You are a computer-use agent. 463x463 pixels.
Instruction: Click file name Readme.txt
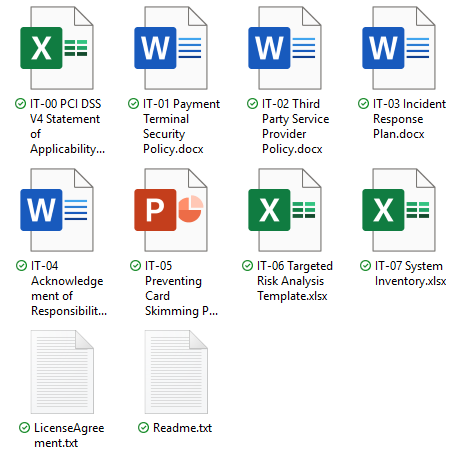(x=182, y=428)
